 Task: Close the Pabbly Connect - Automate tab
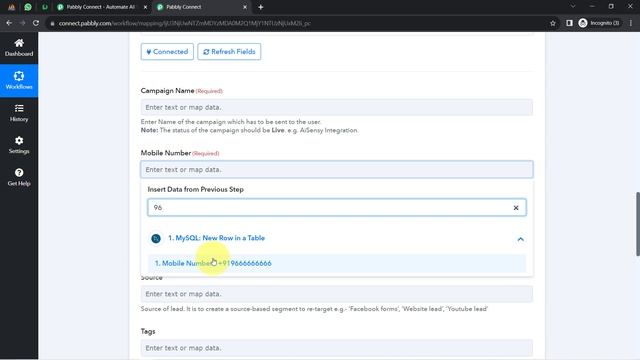coord(145,7)
